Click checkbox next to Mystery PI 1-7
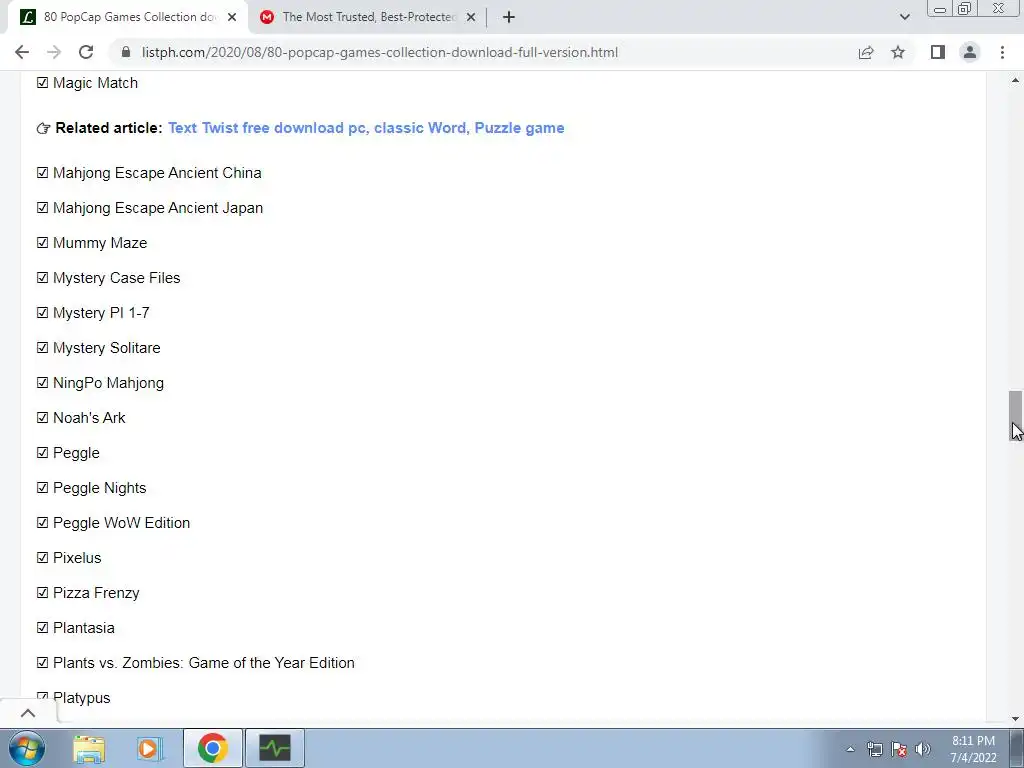Screen dimensions: 1024x768 (x=42, y=313)
